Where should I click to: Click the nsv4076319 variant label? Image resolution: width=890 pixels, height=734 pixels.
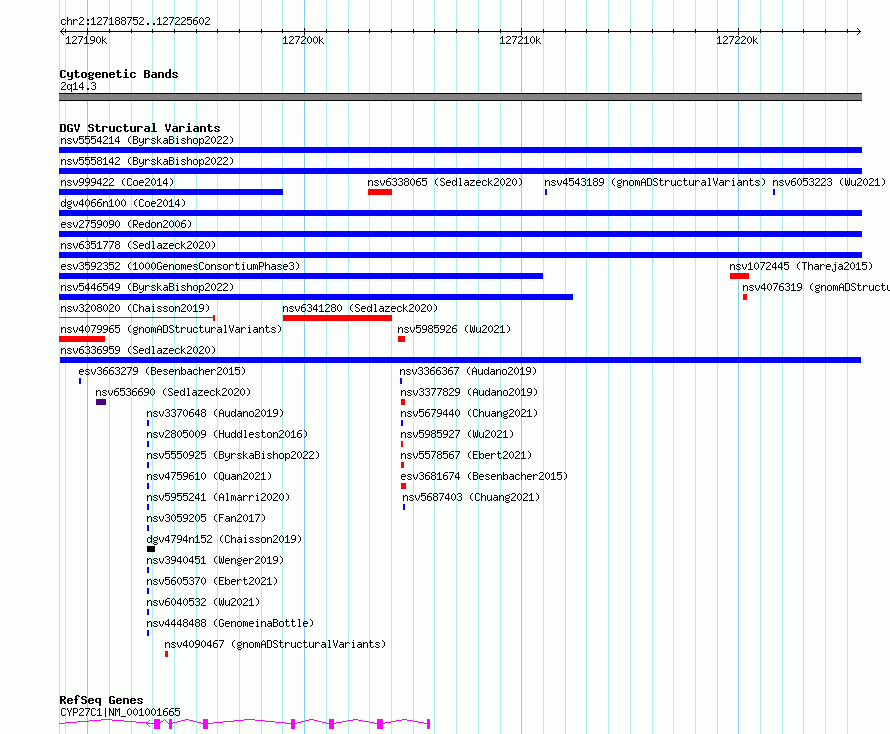pyautogui.click(x=816, y=287)
